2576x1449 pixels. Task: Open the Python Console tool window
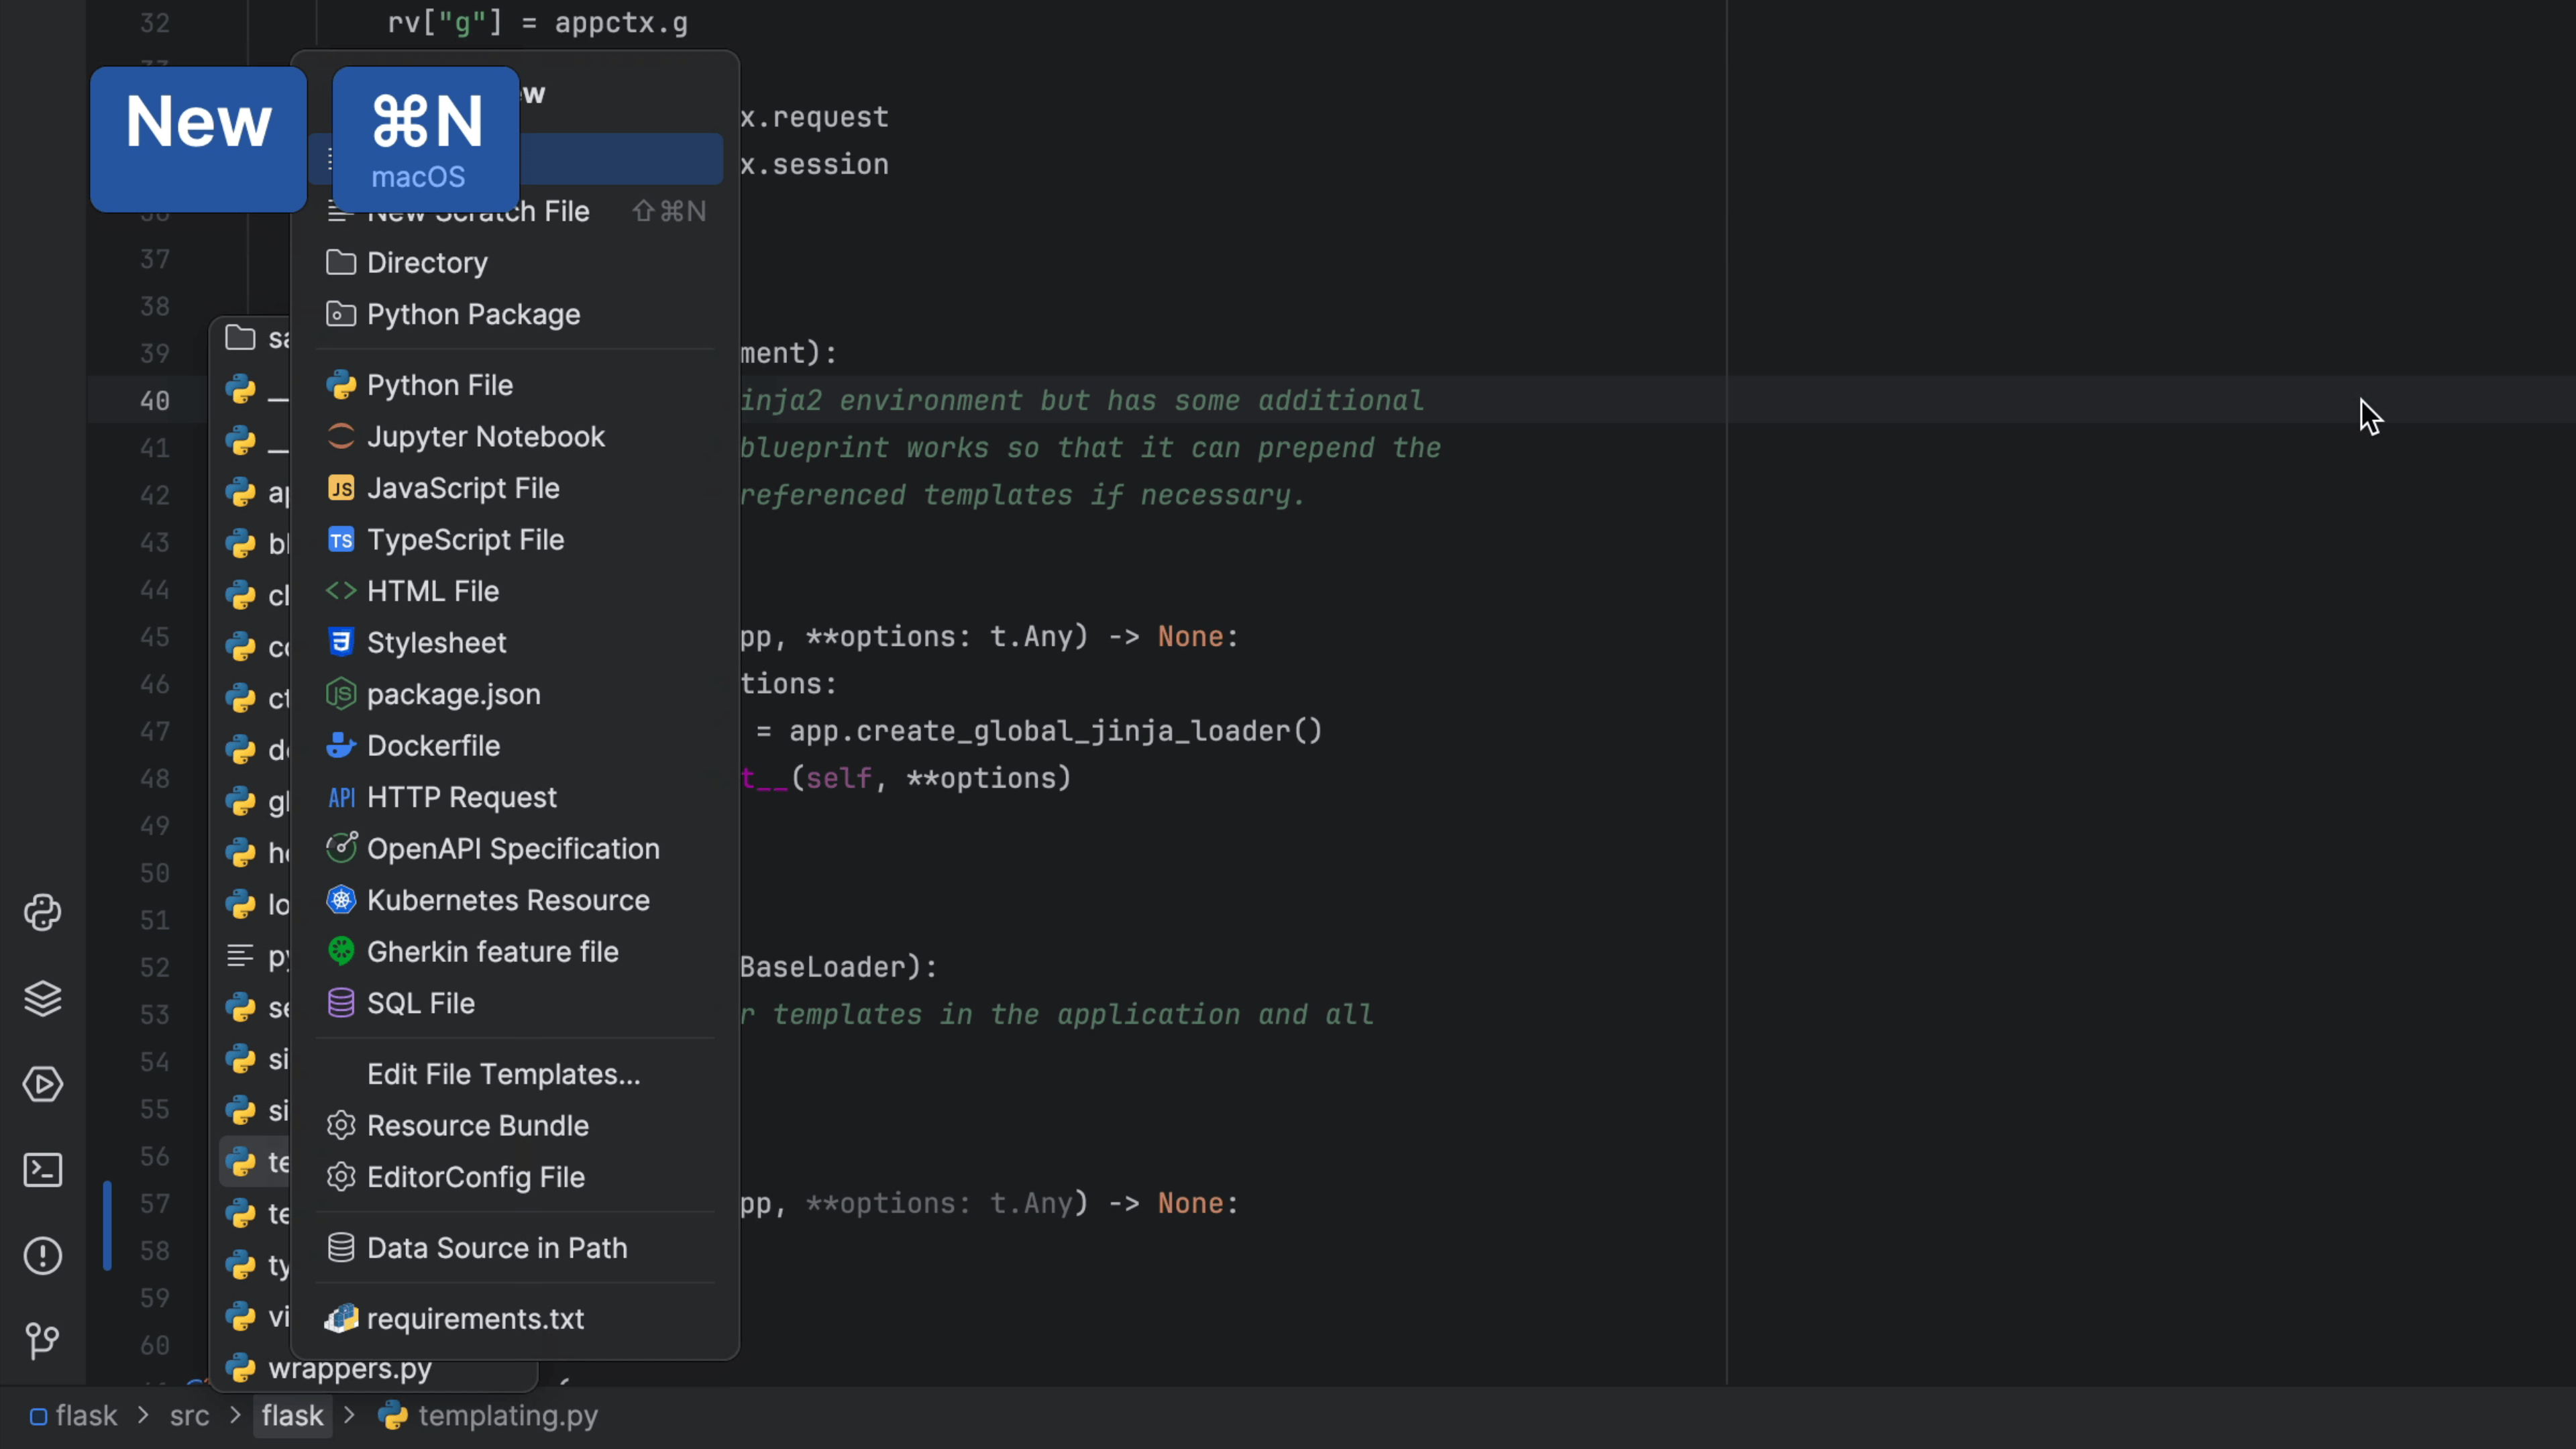point(42,912)
